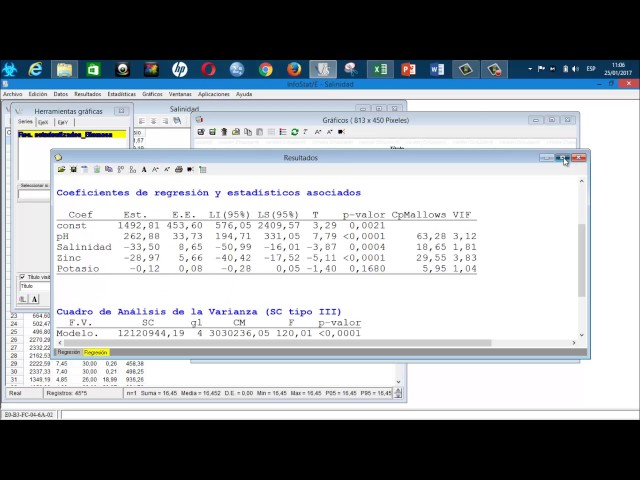The image size is (640, 480).
Task: Open the Resultados menu
Action: 87,94
